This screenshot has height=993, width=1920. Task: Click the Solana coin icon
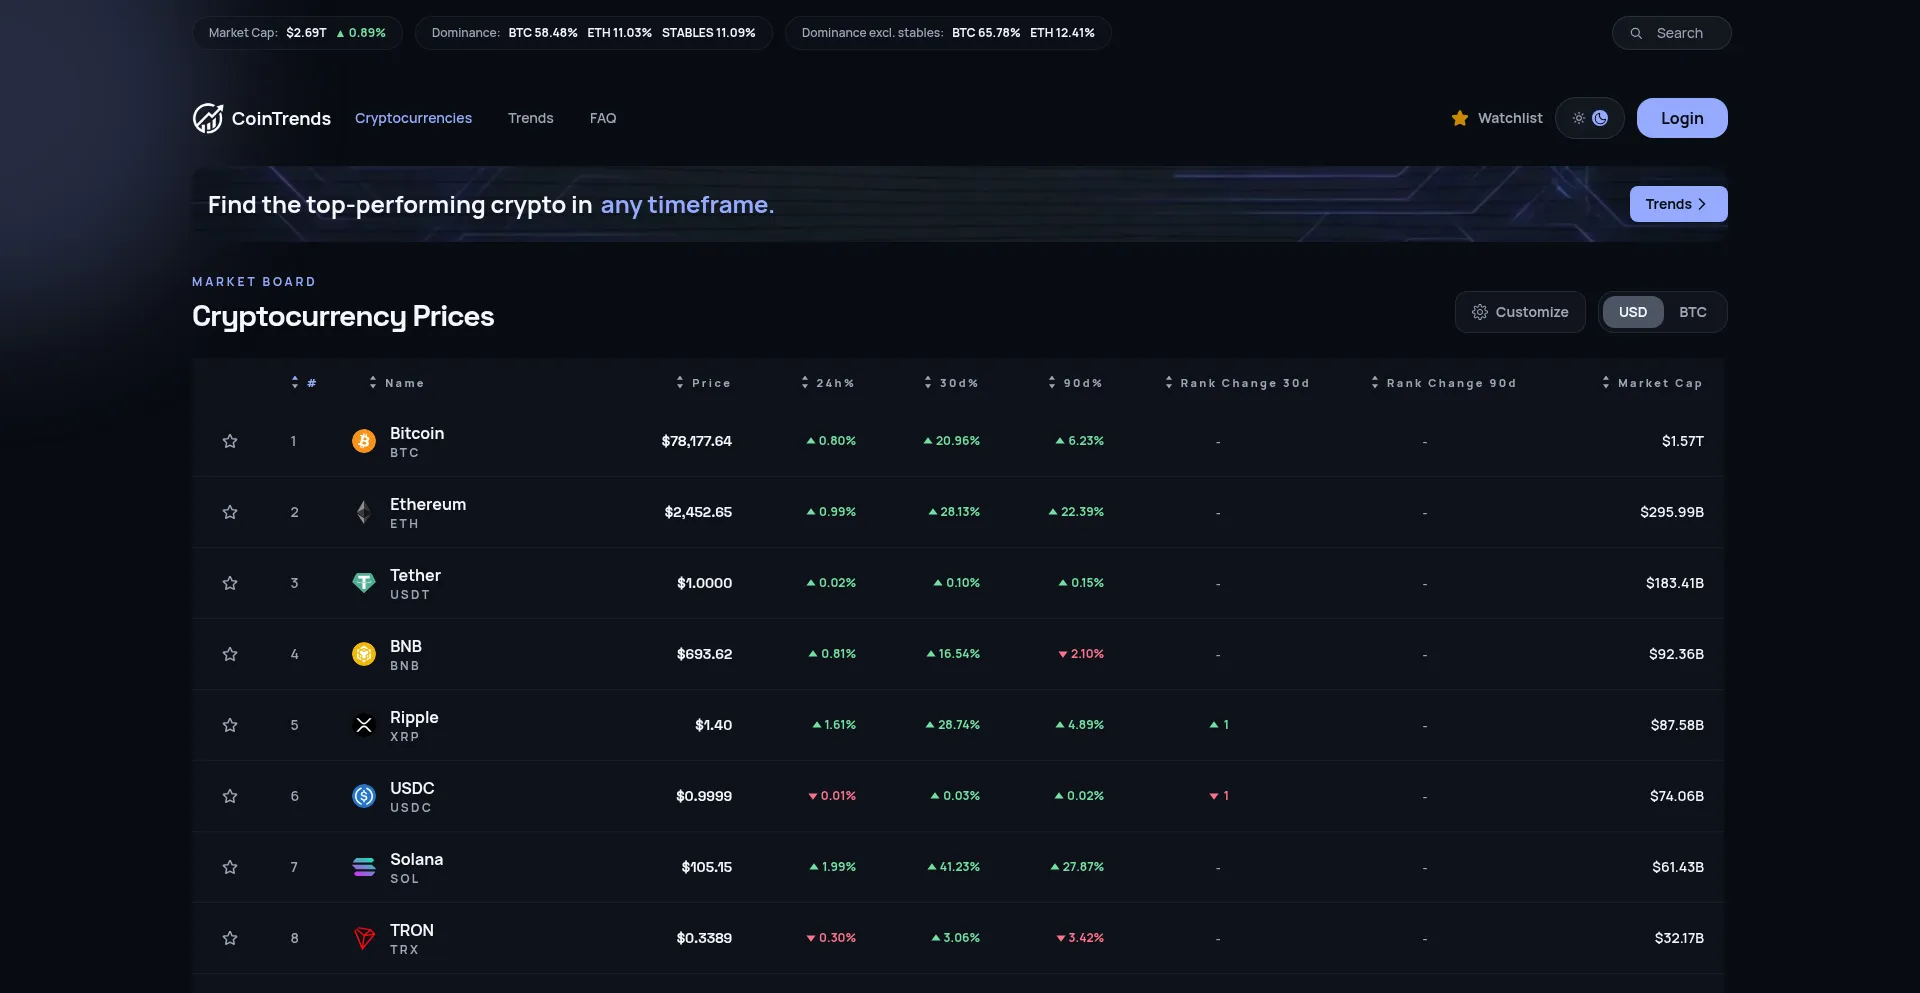(364, 867)
